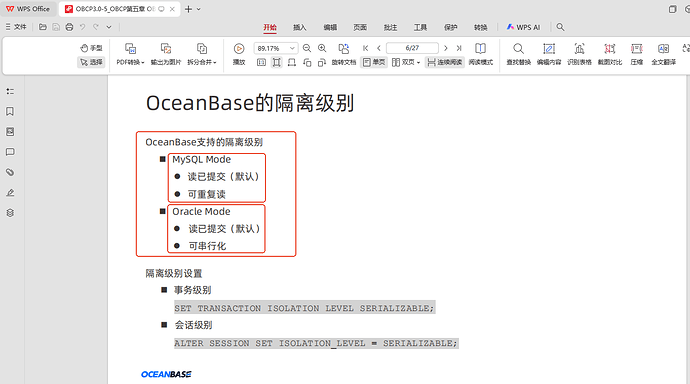This screenshot has width=690, height=384.
Task: Select the 全文翻译 full translation icon
Action: [663, 54]
